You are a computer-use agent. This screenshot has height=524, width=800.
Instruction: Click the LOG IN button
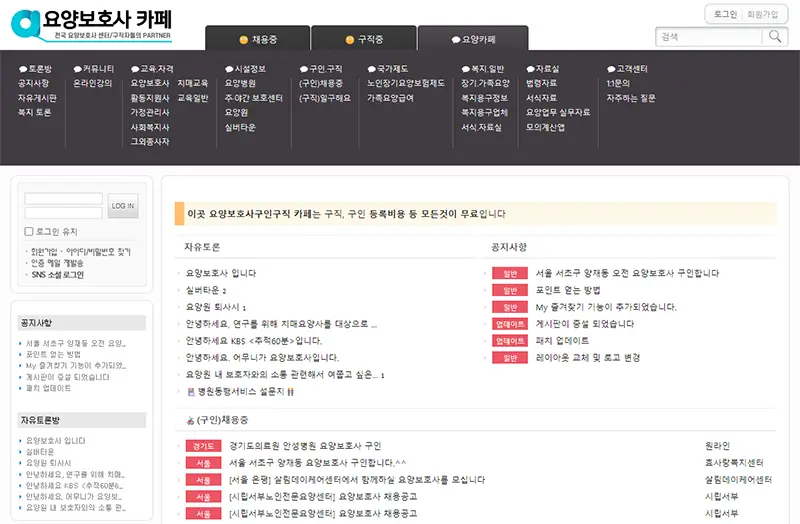[x=123, y=206]
